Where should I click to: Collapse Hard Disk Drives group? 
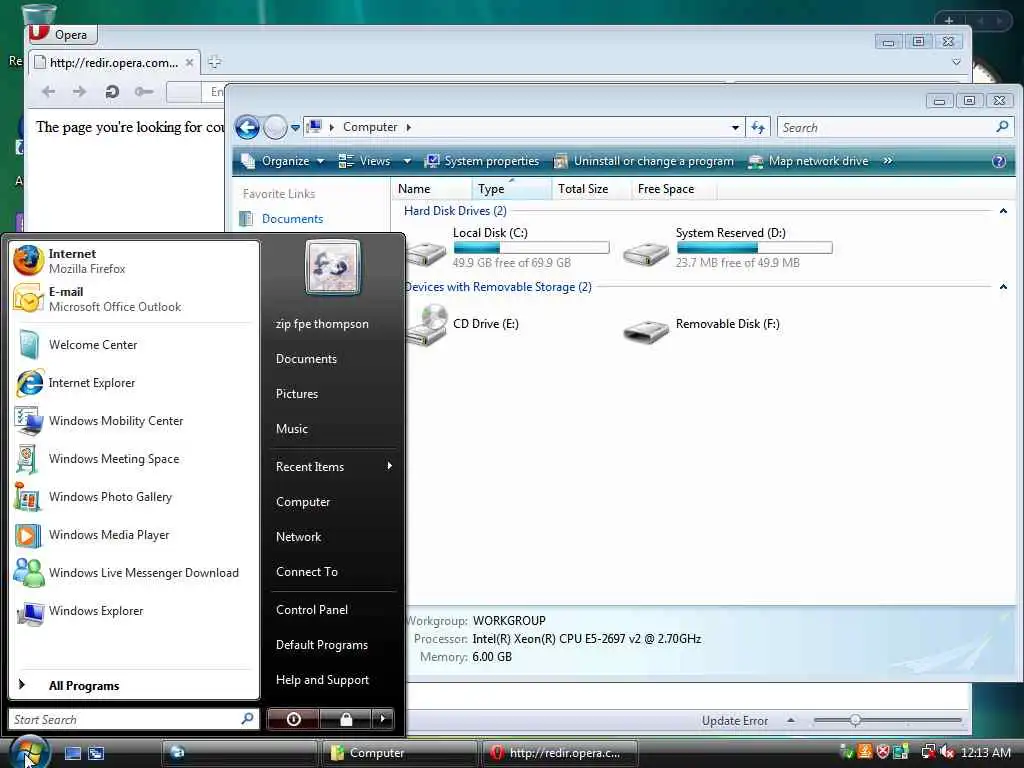coord(1003,211)
